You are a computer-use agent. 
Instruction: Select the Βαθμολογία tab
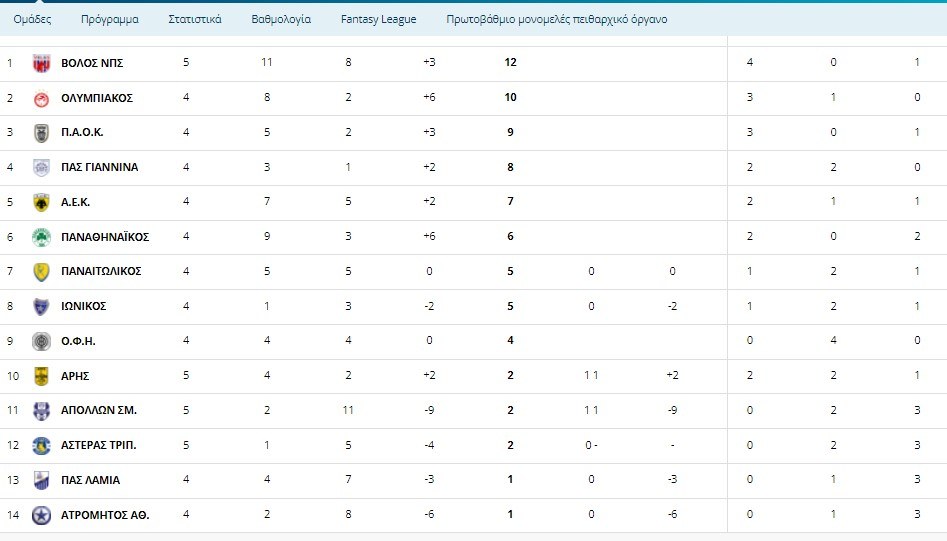coord(281,19)
